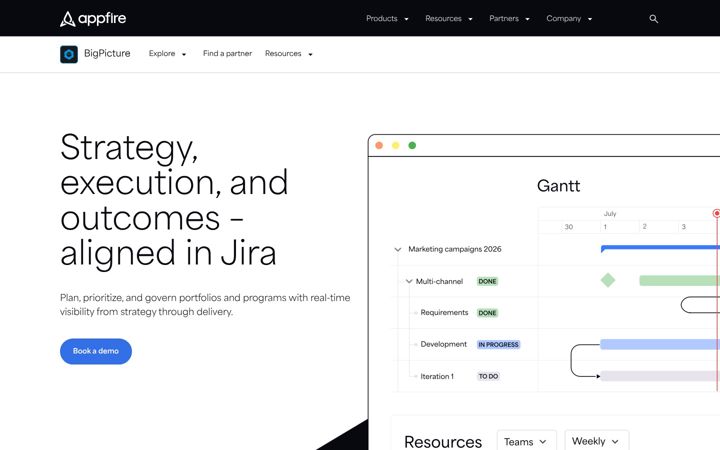Click the green dot in the mockup window
The height and width of the screenshot is (450, 720).
pos(412,146)
